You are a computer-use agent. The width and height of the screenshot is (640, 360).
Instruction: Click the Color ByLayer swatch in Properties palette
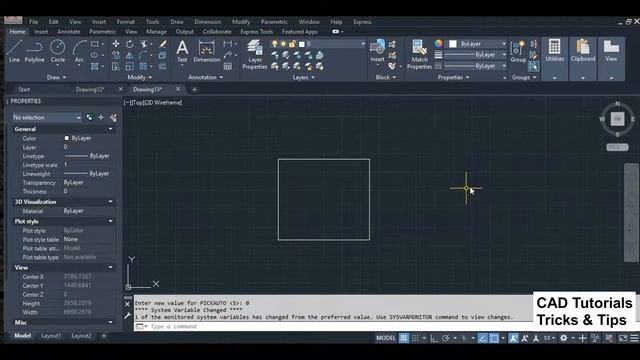pos(67,138)
